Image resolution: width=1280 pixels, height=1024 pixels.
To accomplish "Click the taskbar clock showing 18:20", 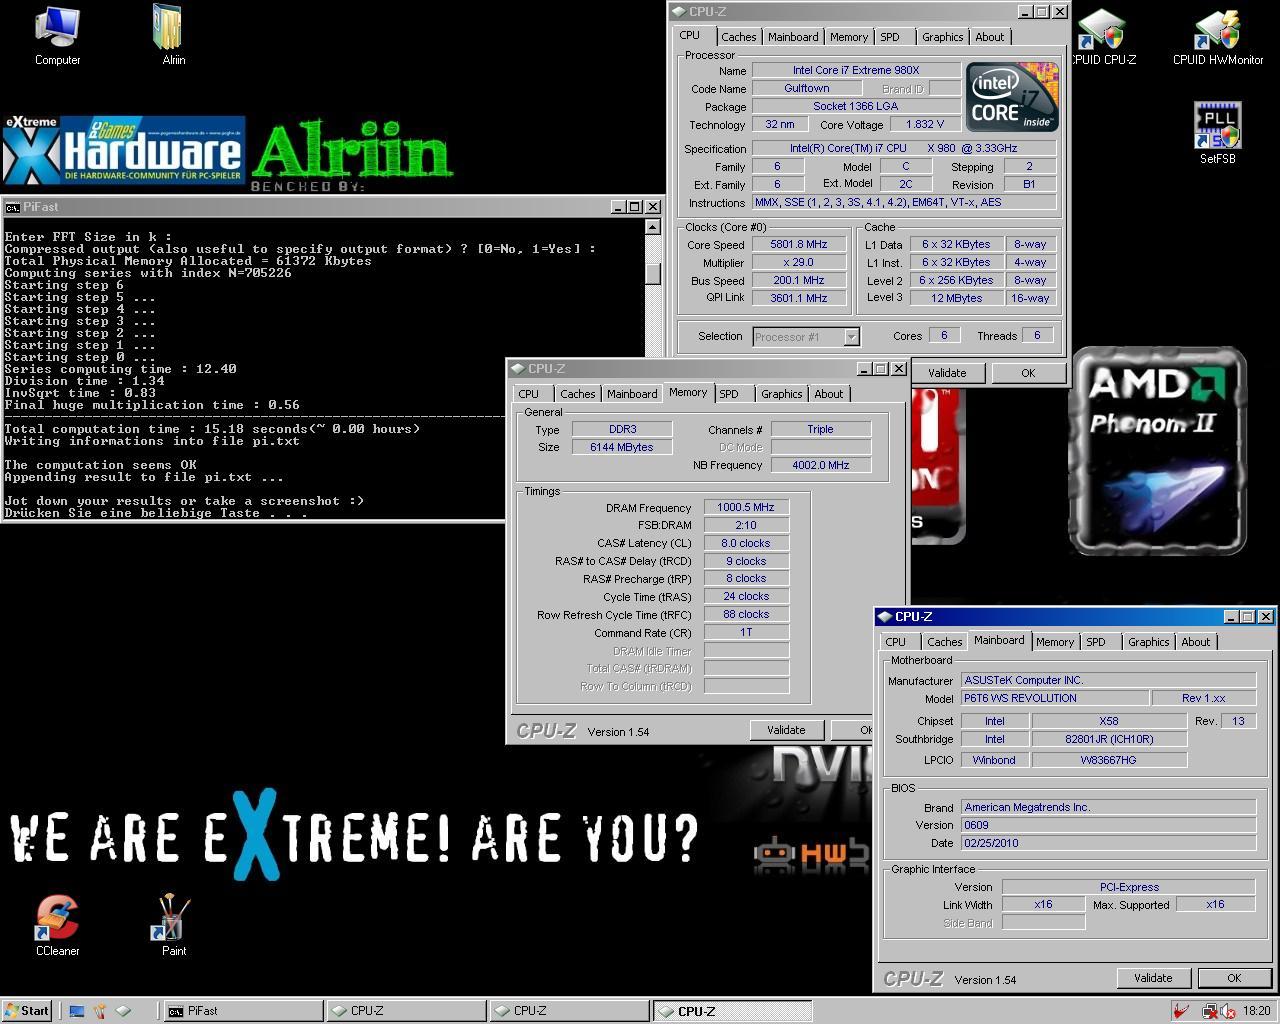I will coord(1256,1011).
